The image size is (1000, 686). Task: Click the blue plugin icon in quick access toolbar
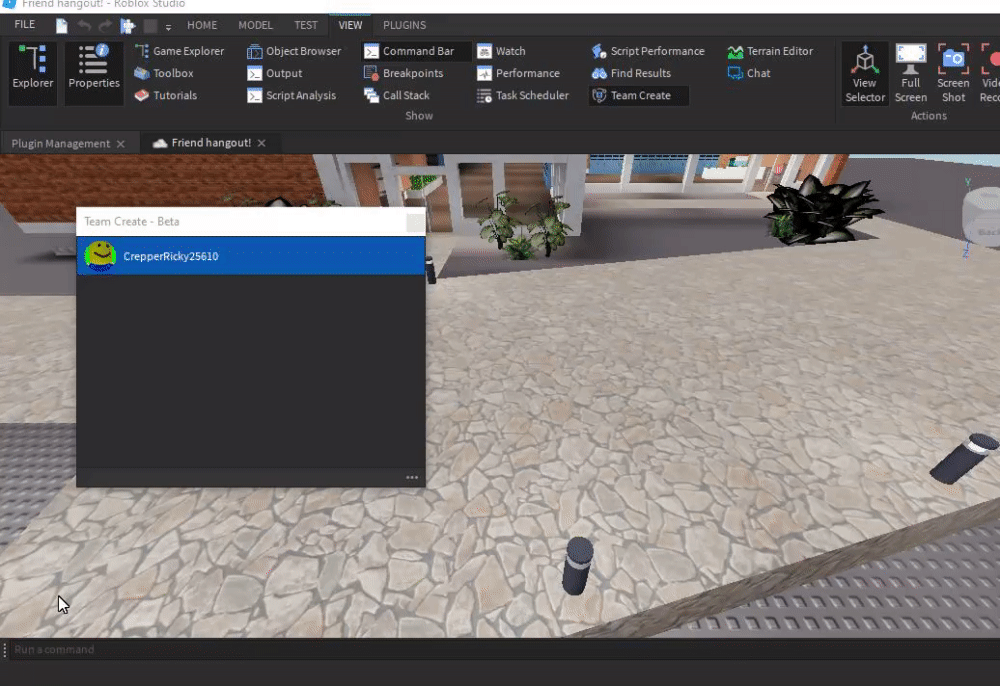pos(128,26)
